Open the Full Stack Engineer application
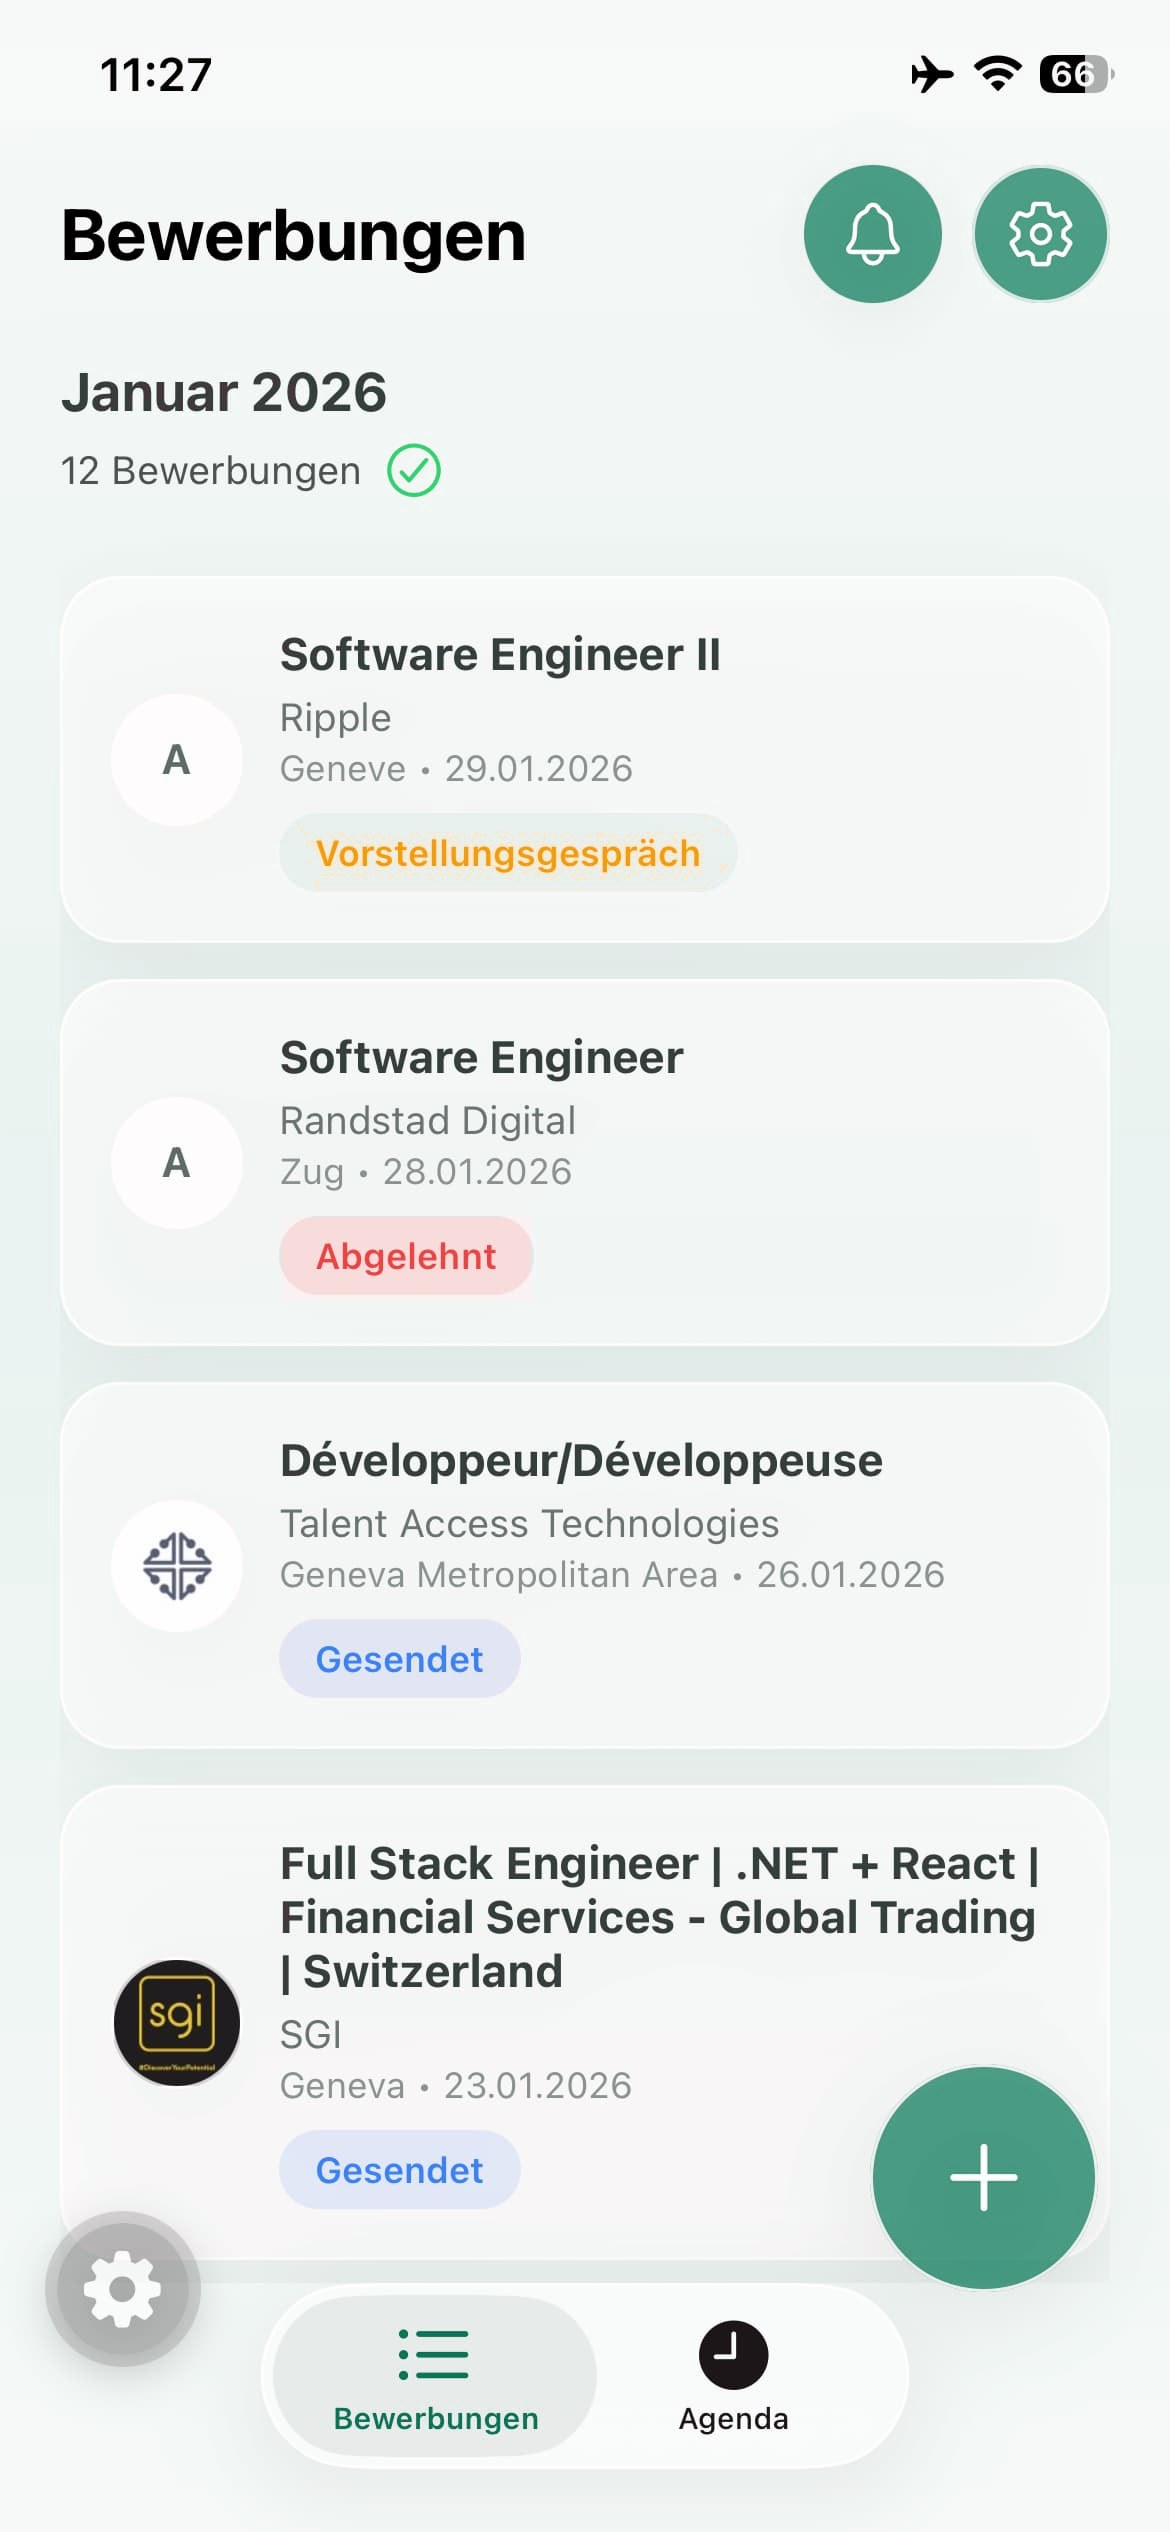This screenshot has height=2532, width=1170. tap(585, 2022)
